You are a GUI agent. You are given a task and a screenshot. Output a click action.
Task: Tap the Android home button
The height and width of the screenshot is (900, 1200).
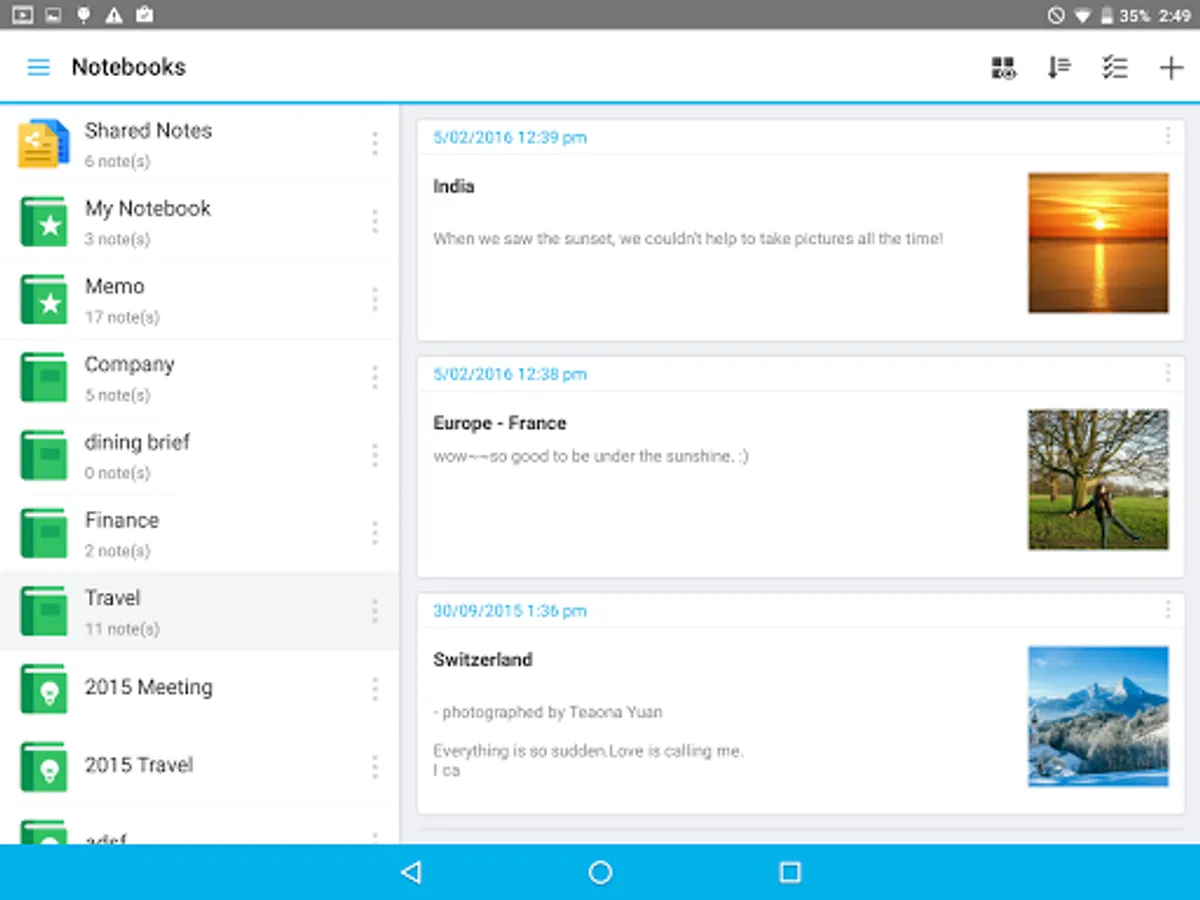coord(600,873)
